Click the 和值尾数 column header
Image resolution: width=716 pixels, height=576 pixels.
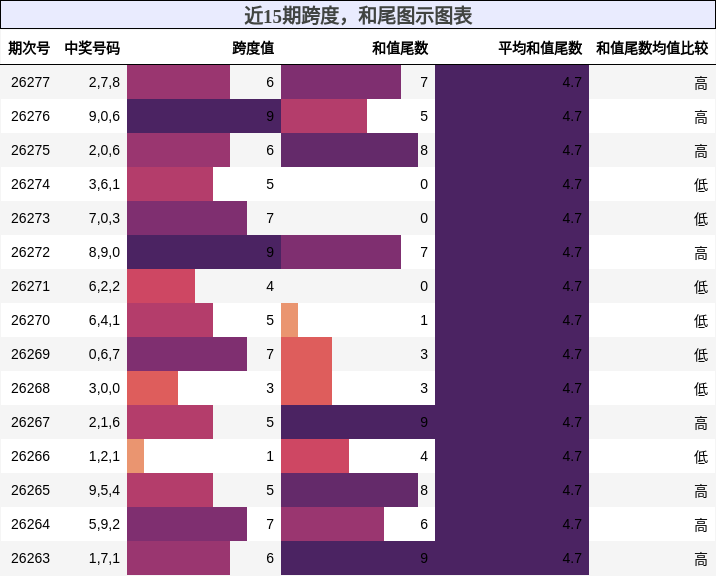pyautogui.click(x=400, y=48)
